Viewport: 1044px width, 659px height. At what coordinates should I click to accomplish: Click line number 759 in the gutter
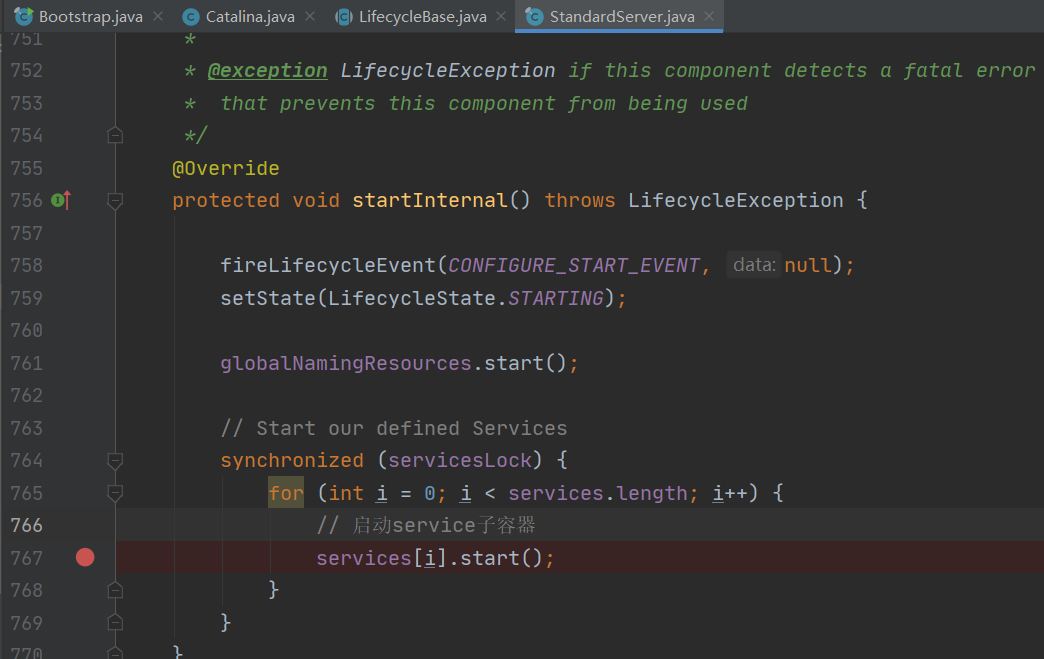[x=27, y=298]
